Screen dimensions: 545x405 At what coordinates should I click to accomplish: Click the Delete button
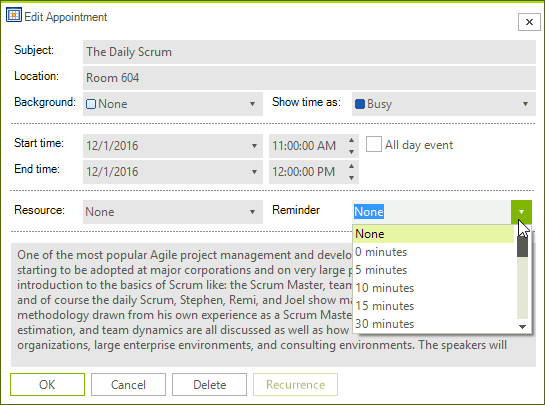[210, 384]
